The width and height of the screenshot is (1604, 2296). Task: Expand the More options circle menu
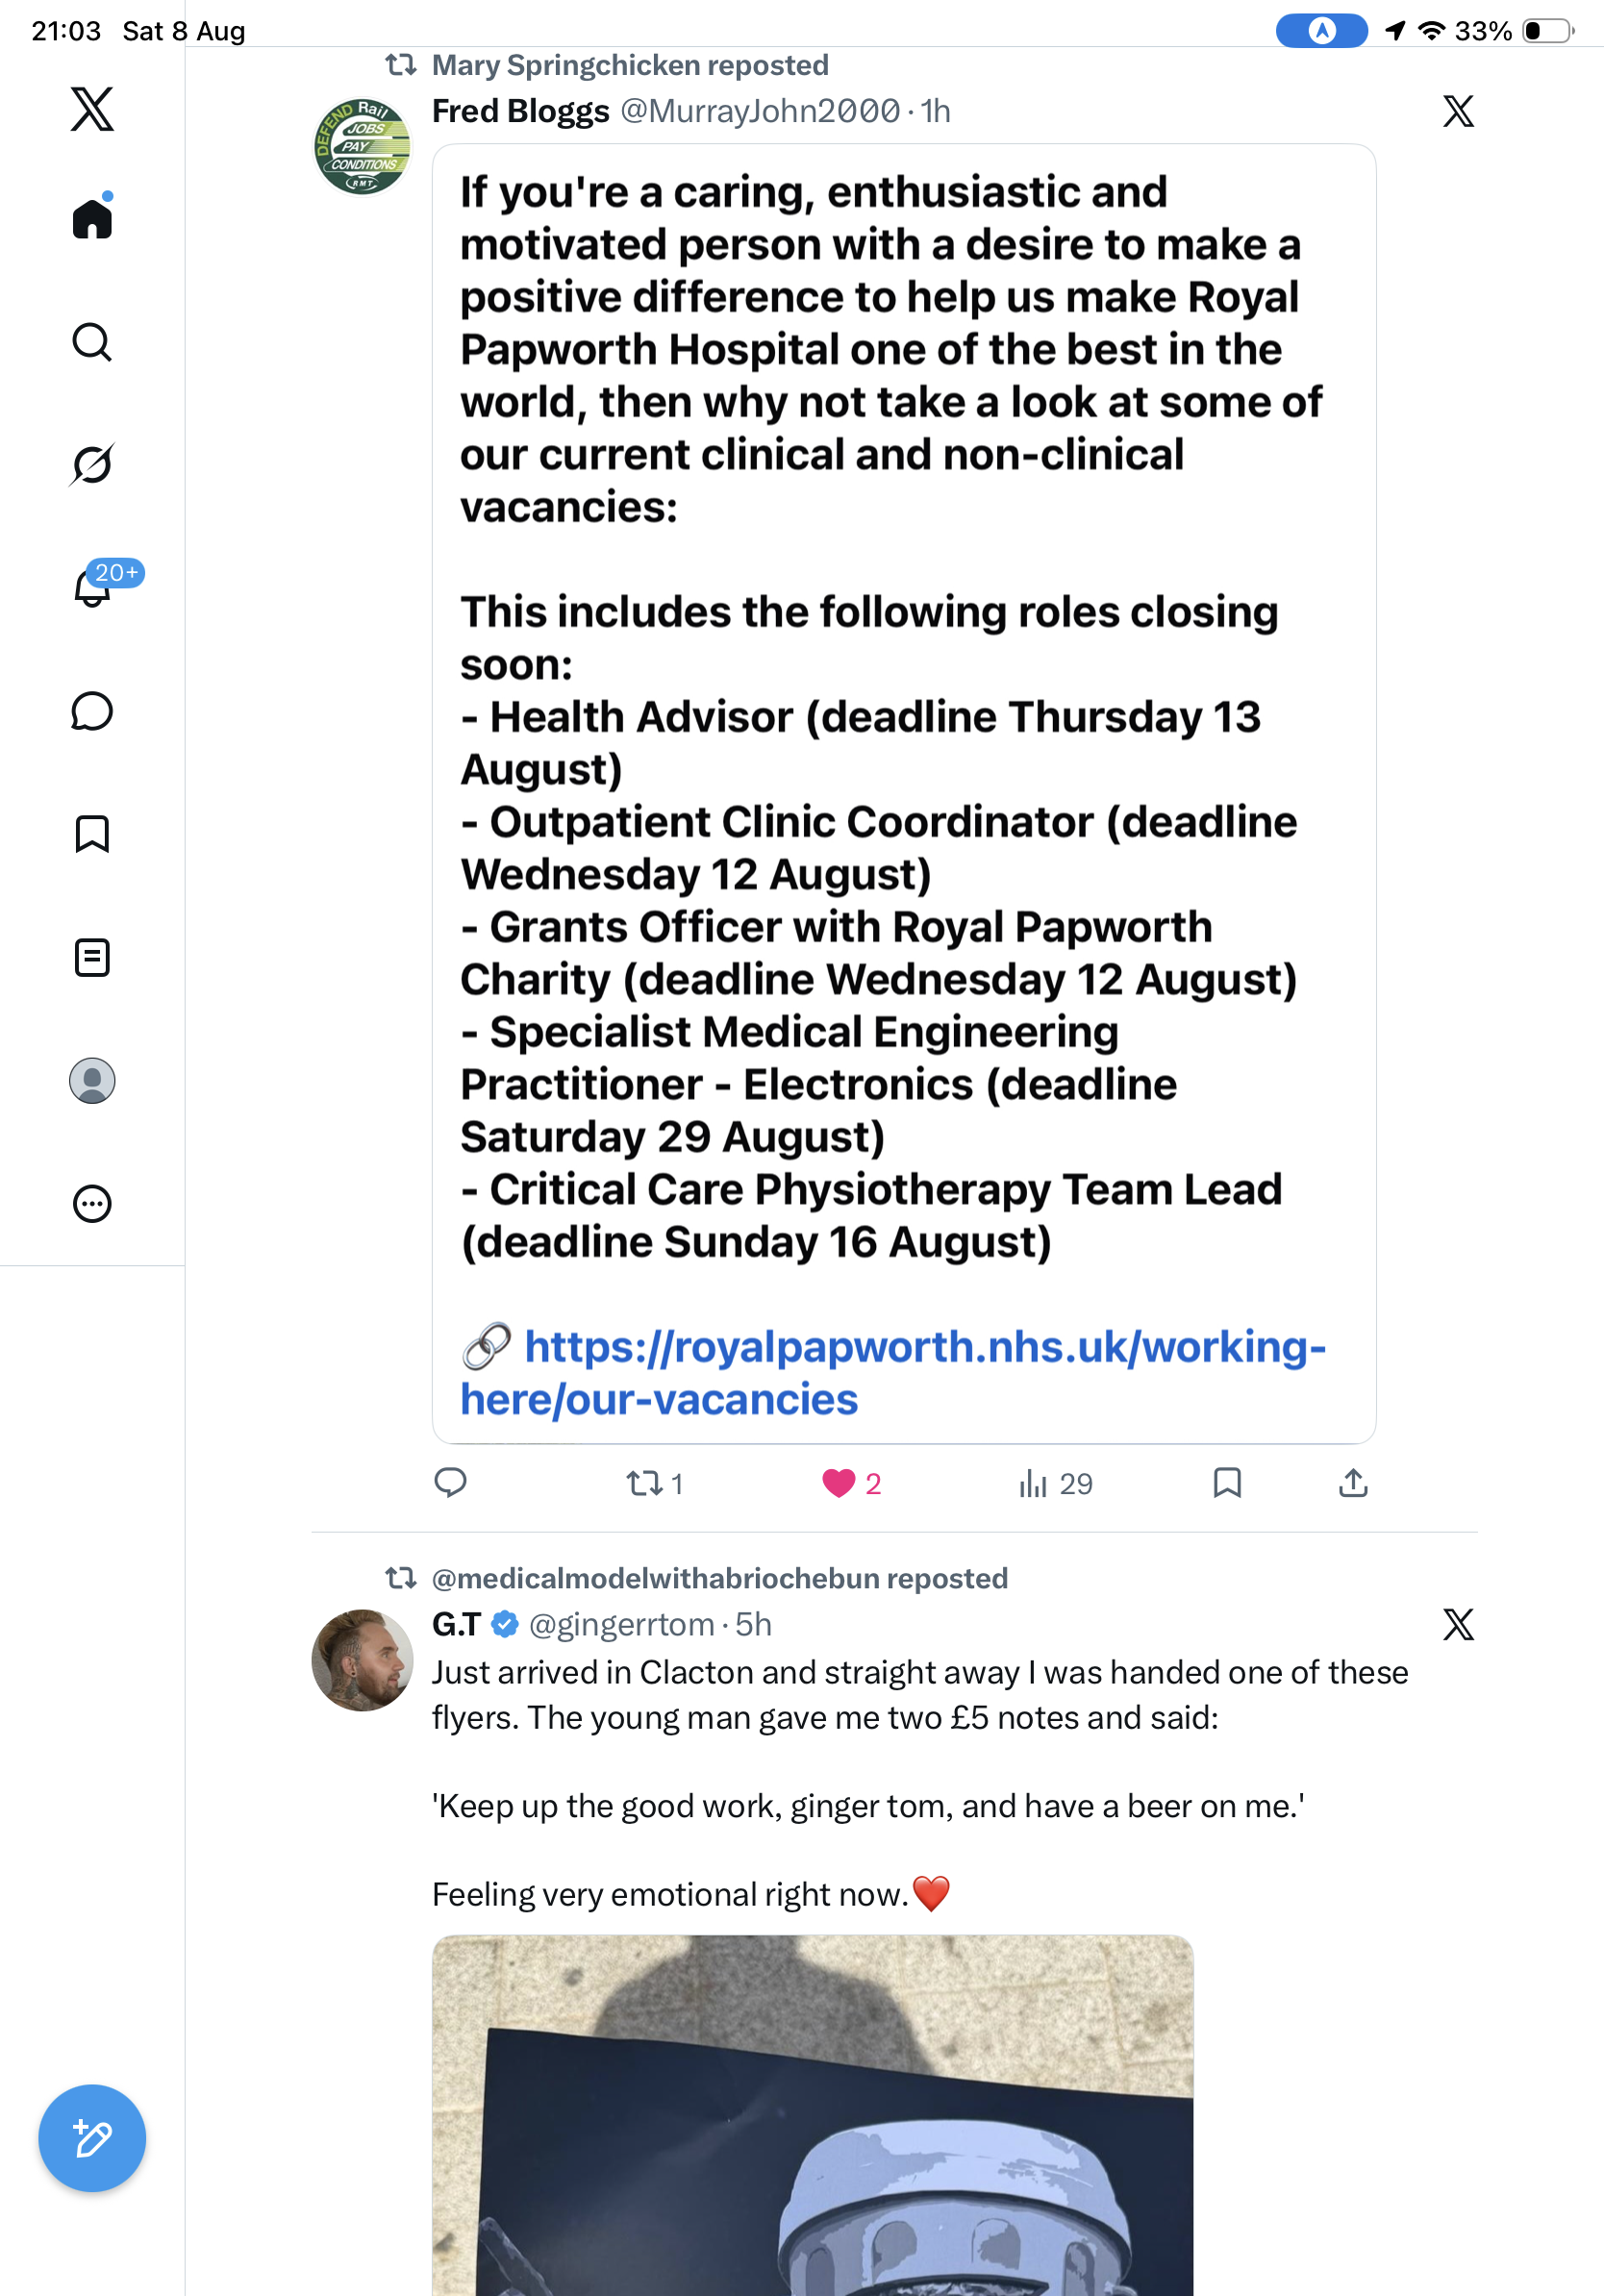[92, 1204]
